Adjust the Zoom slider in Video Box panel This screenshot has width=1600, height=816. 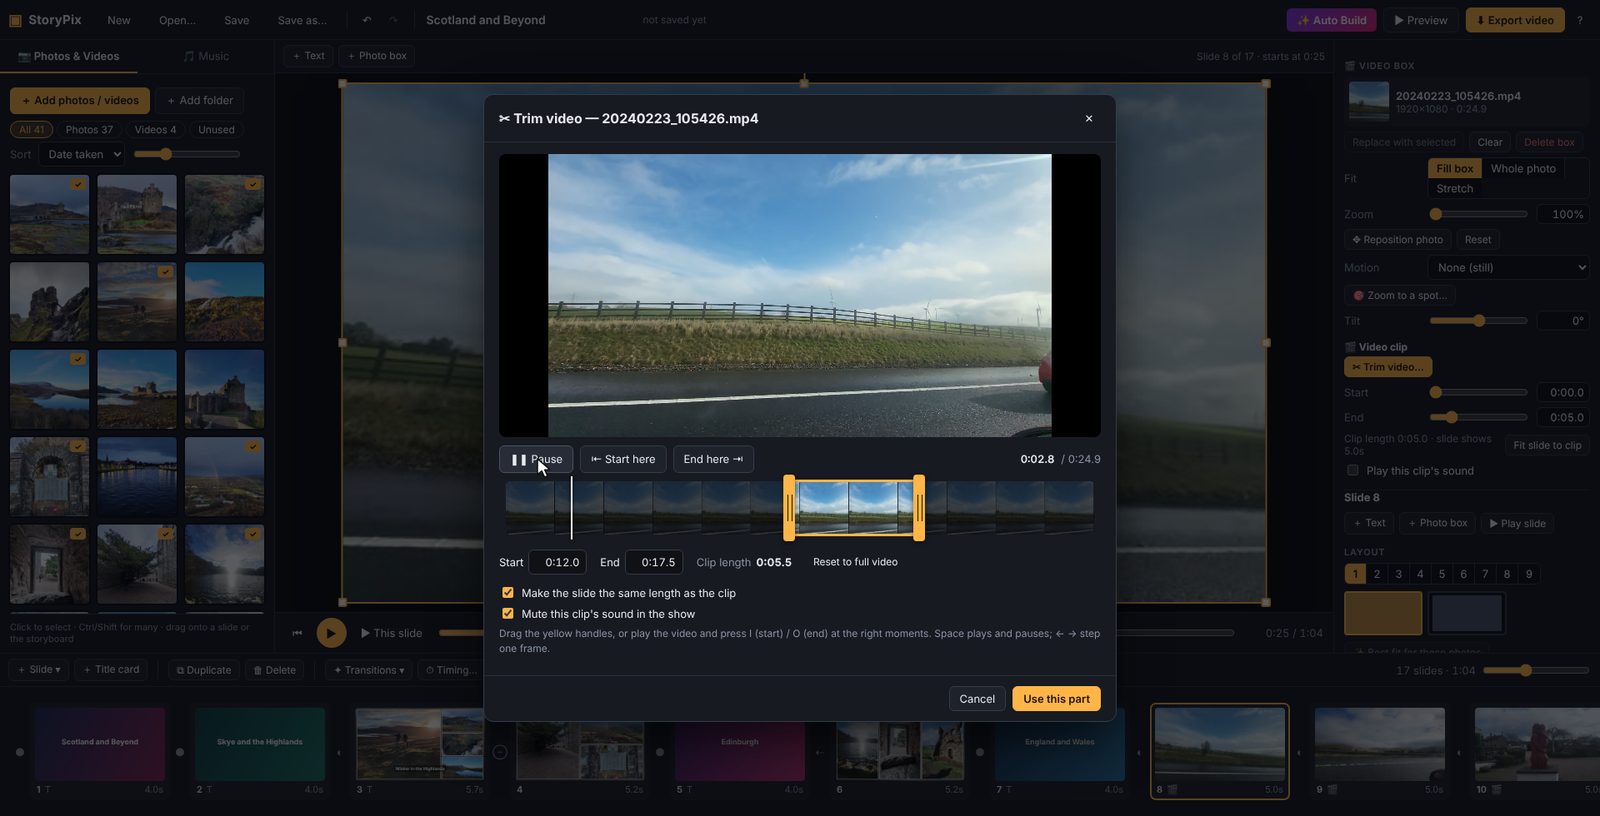pos(1478,214)
